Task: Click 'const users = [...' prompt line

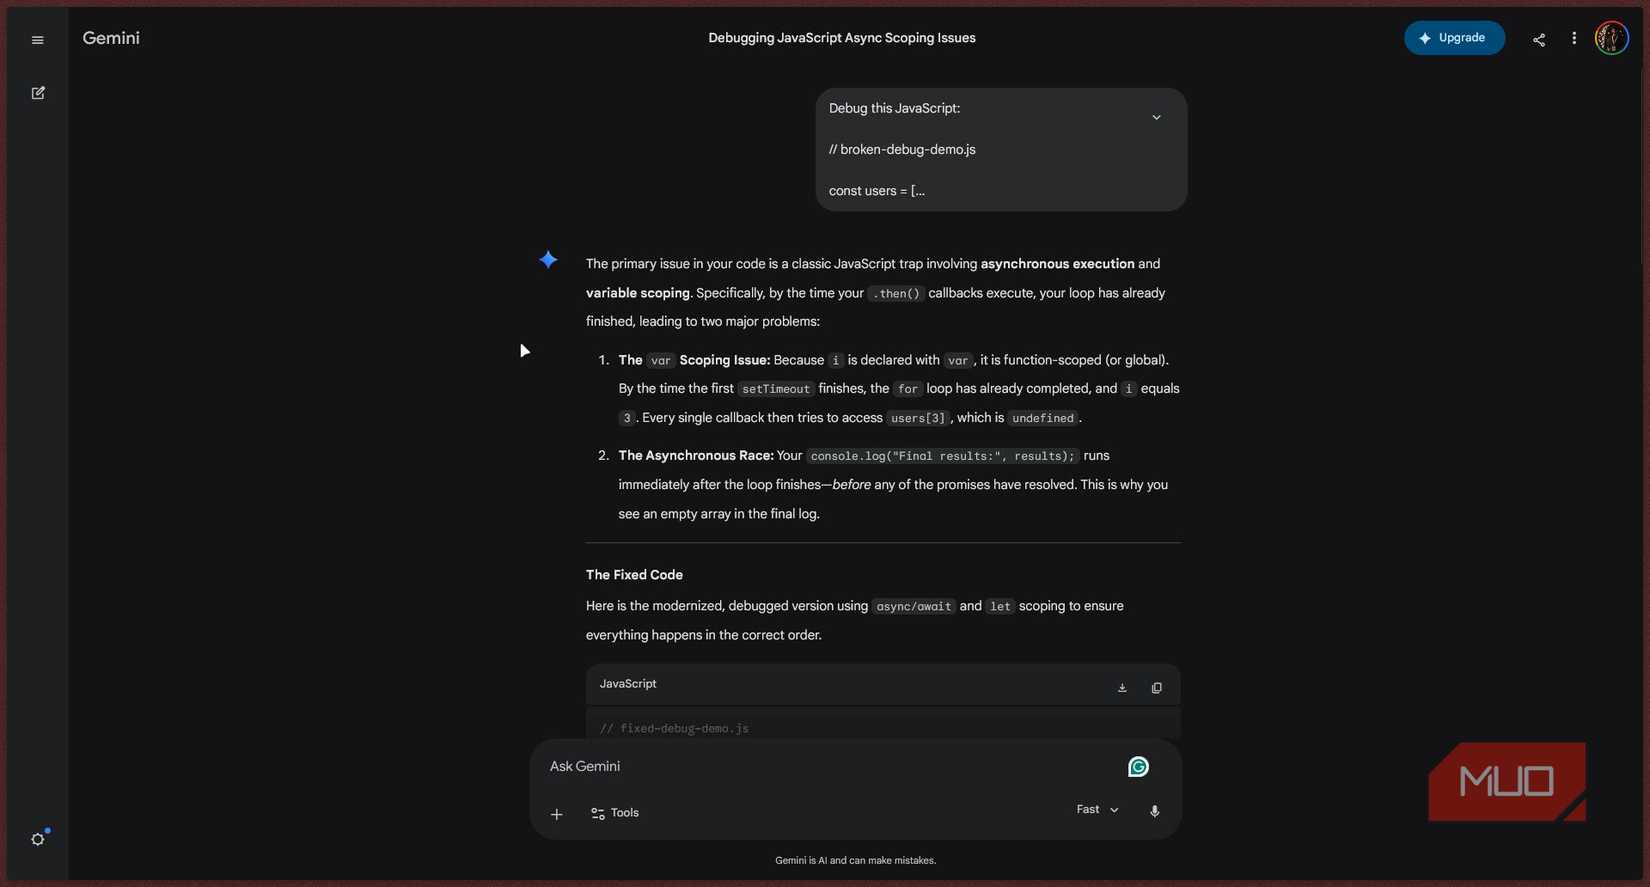Action: click(x=877, y=191)
